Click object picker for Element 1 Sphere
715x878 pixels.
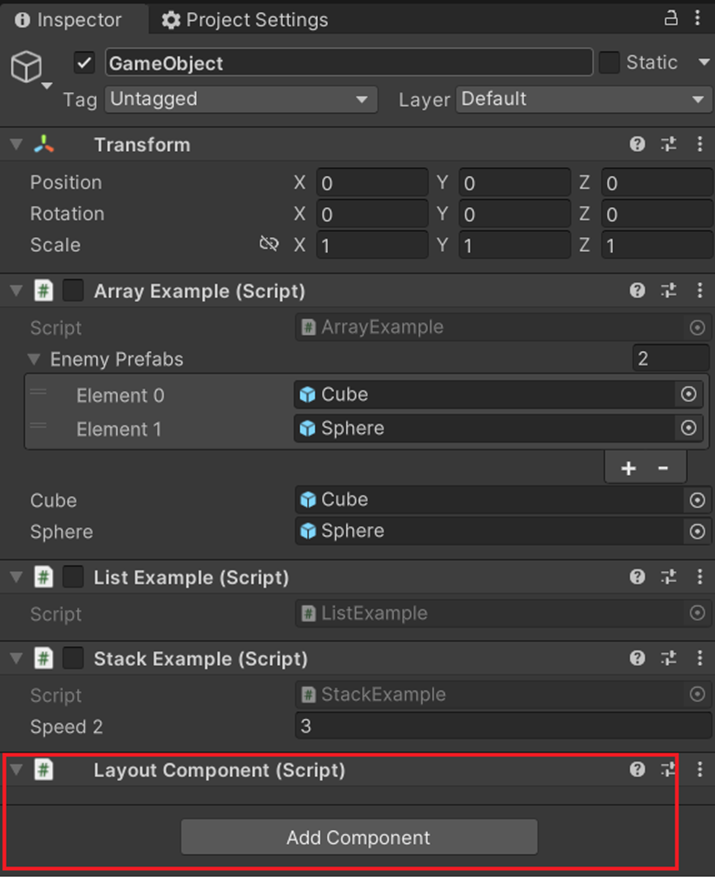[689, 428]
